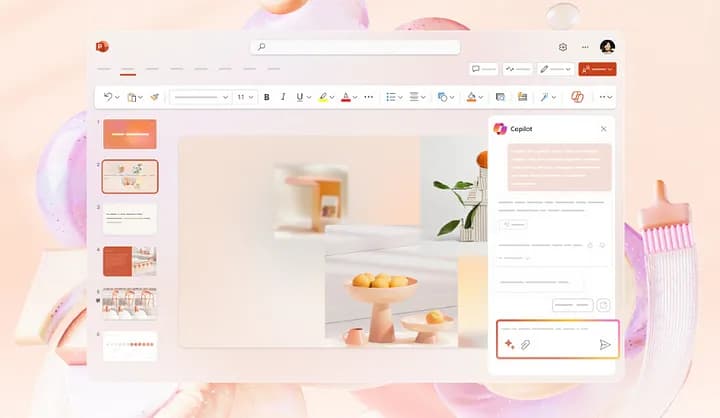This screenshot has width=720, height=418.
Task: Click the reference chip under Copilot's reply
Action: click(x=513, y=225)
